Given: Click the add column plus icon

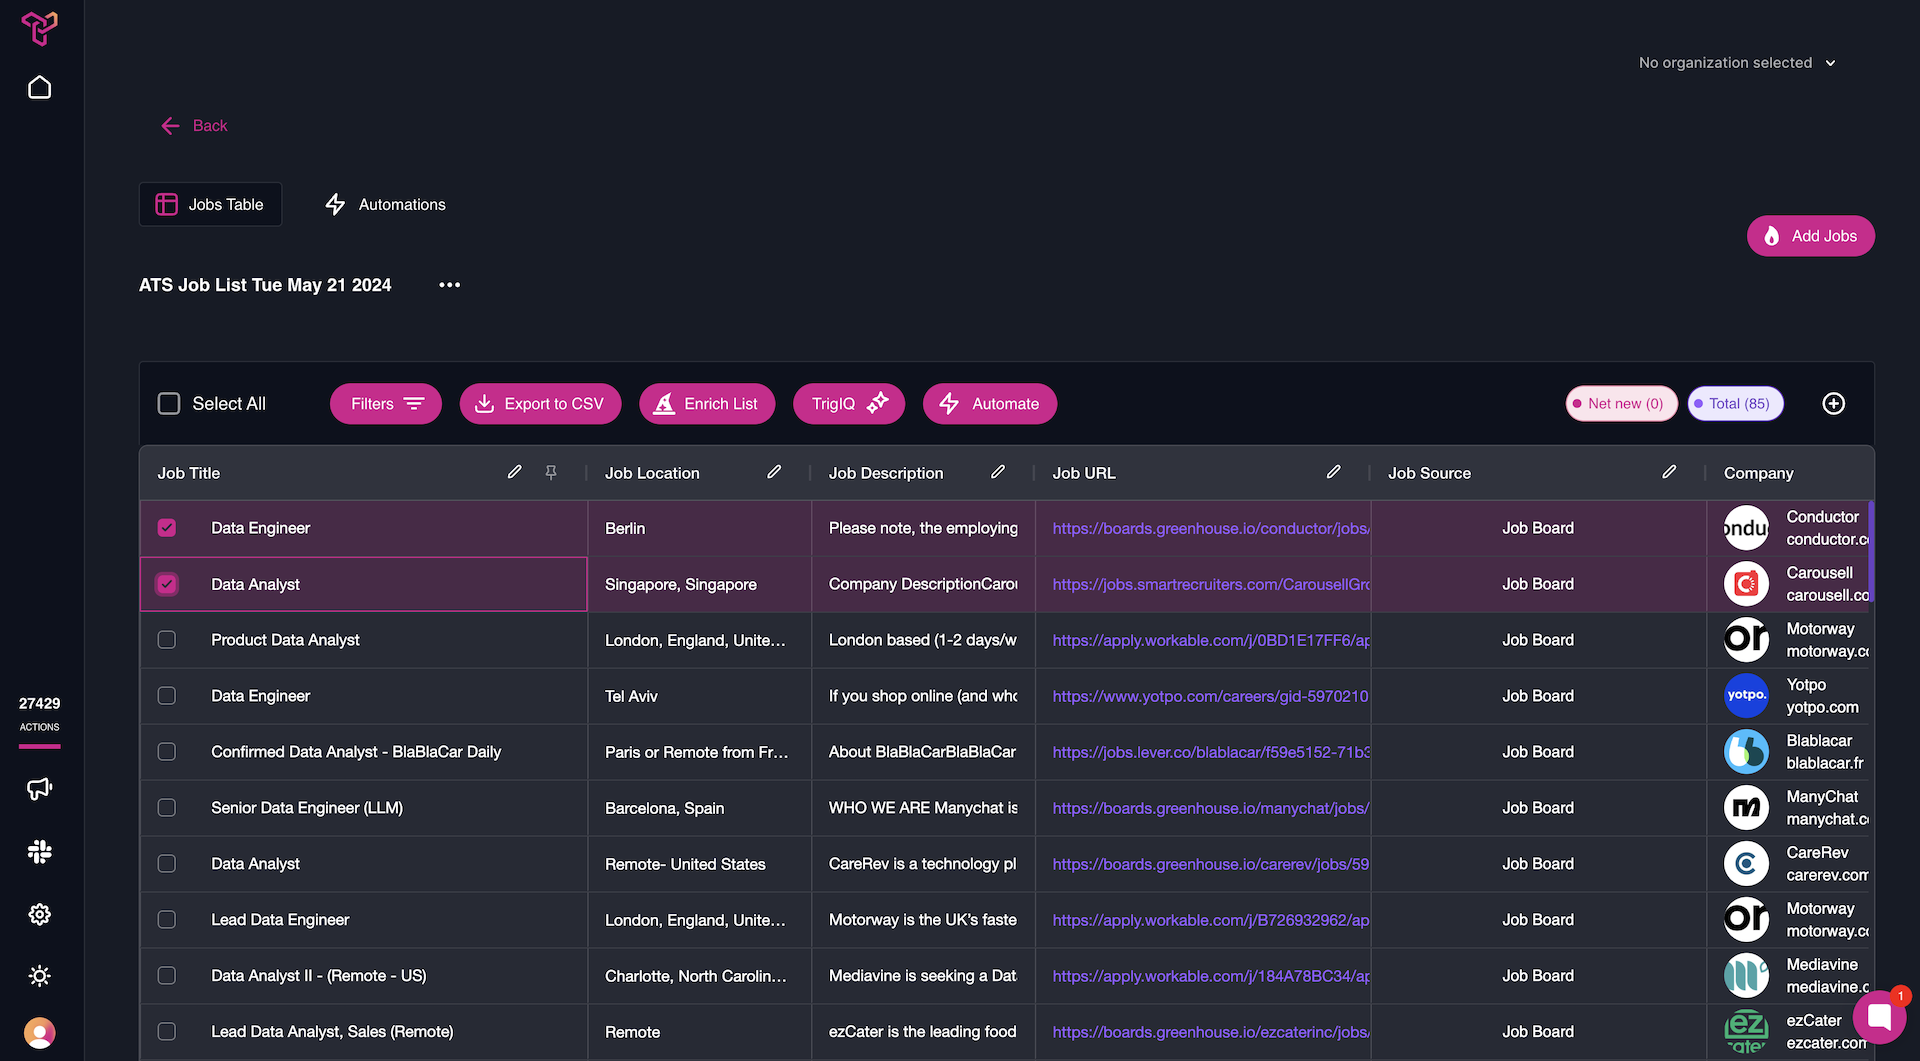Looking at the screenshot, I should 1834,404.
